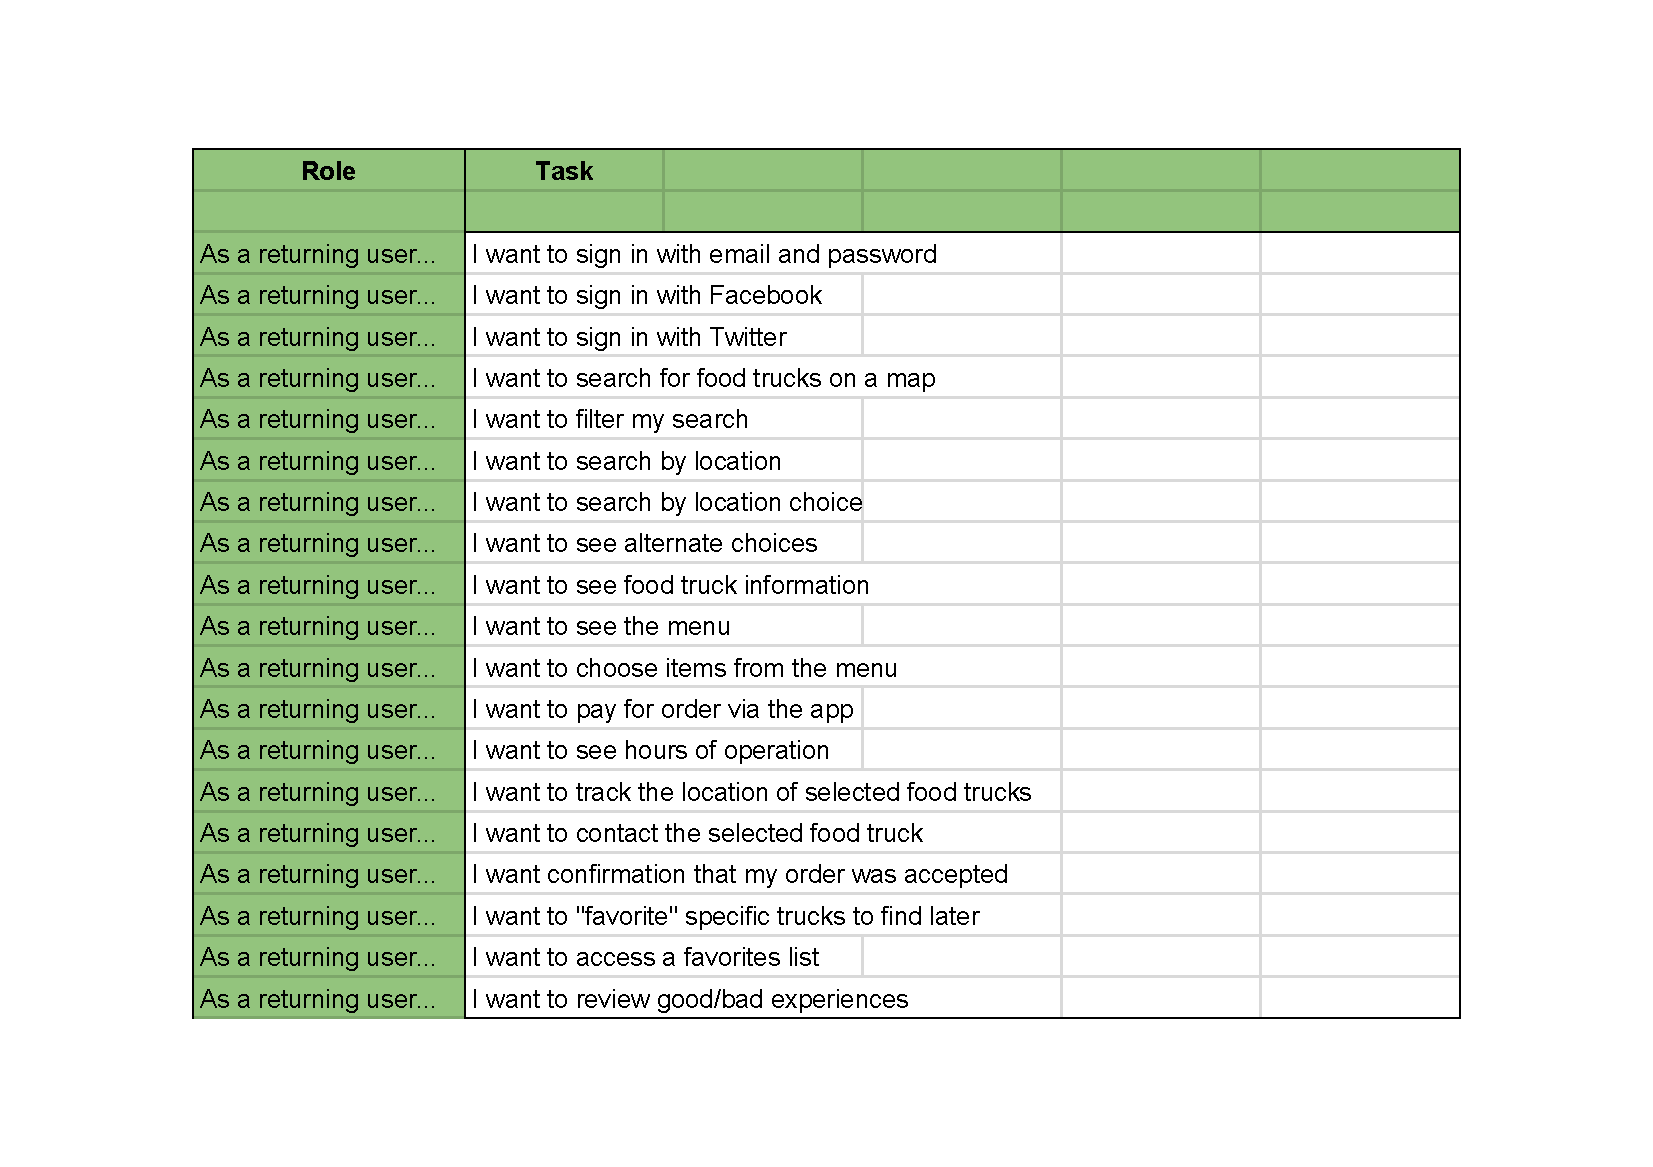This screenshot has width=1653, height=1167.
Task: Select 'I want to review good/bad experiences' cell
Action: [x=763, y=998]
